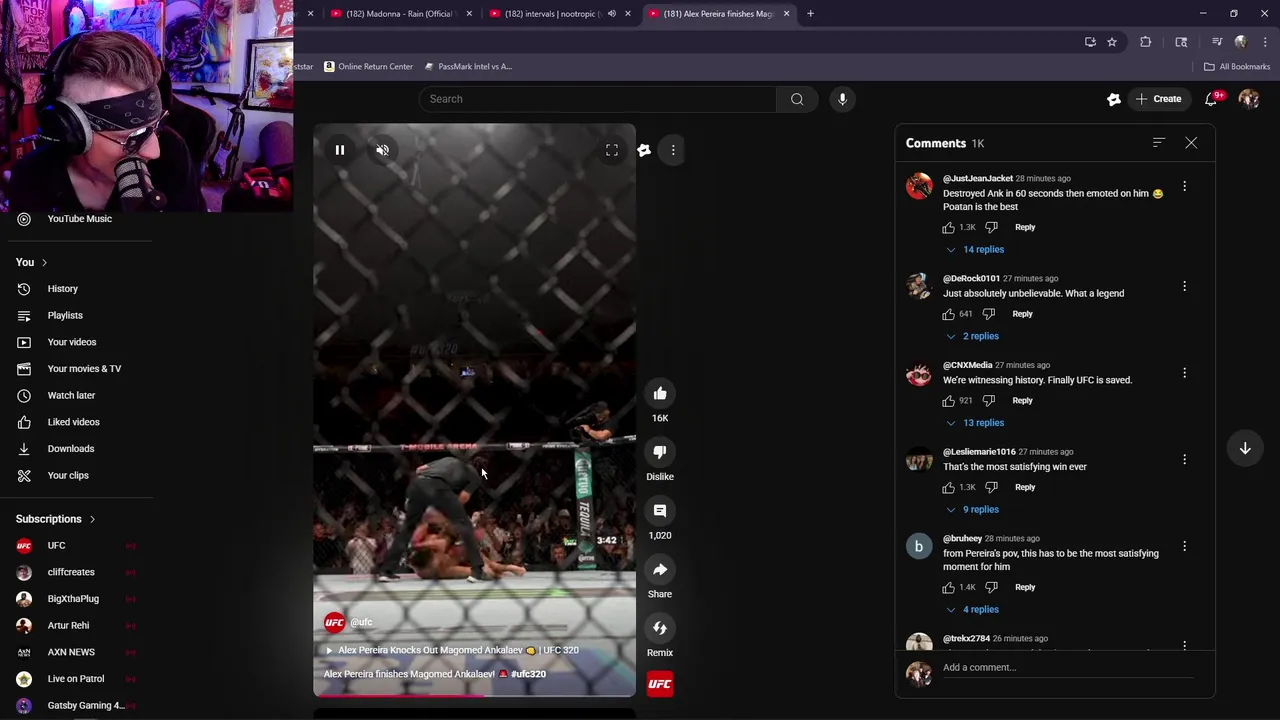Open options menu for JustJeanJacket comment
Viewport: 1280px width, 720px height.
pos(1184,186)
